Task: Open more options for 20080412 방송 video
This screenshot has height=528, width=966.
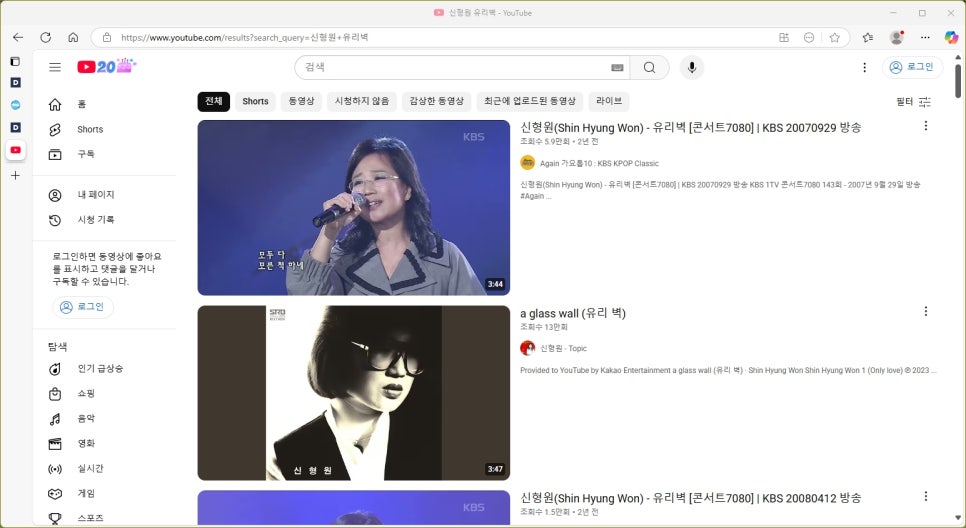Action: click(x=925, y=497)
